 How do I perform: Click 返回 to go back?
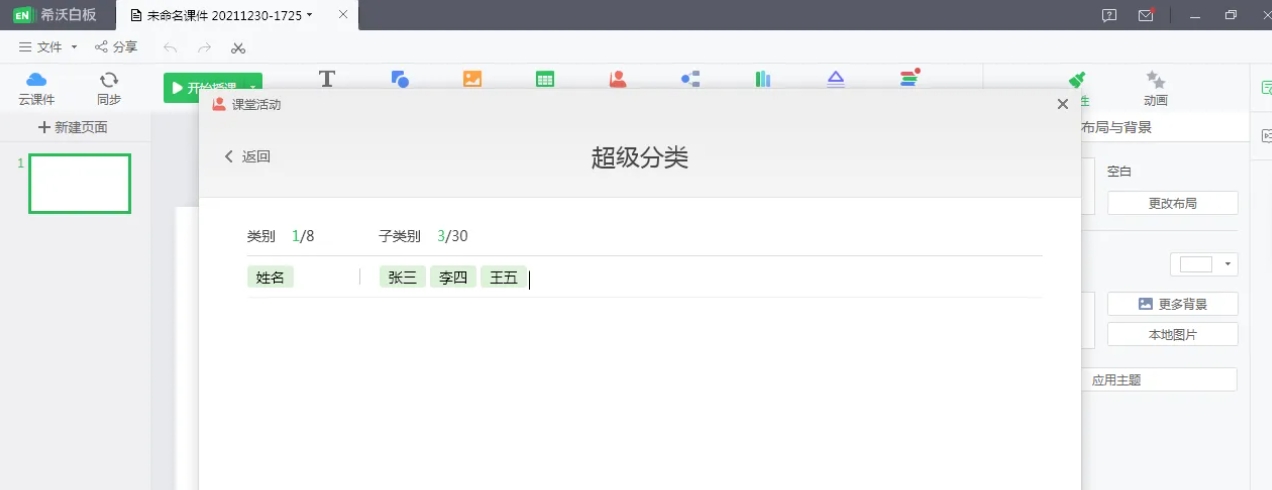247,156
